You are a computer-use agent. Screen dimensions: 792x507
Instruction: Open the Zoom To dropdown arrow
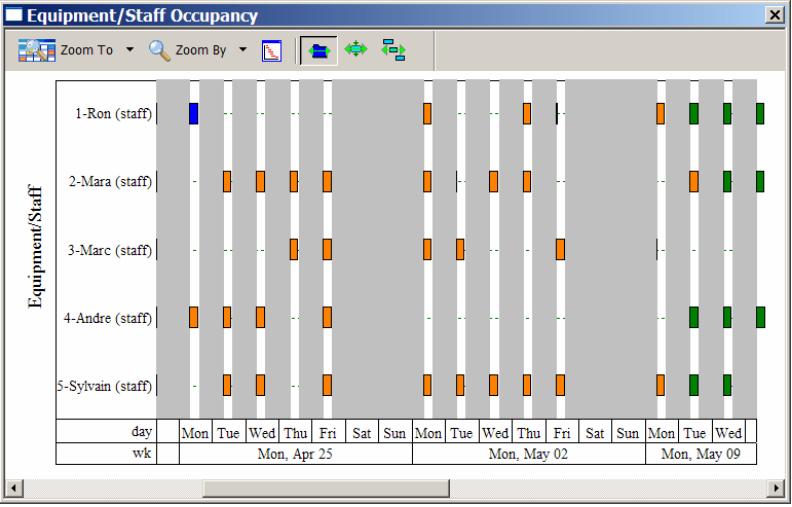(130, 50)
